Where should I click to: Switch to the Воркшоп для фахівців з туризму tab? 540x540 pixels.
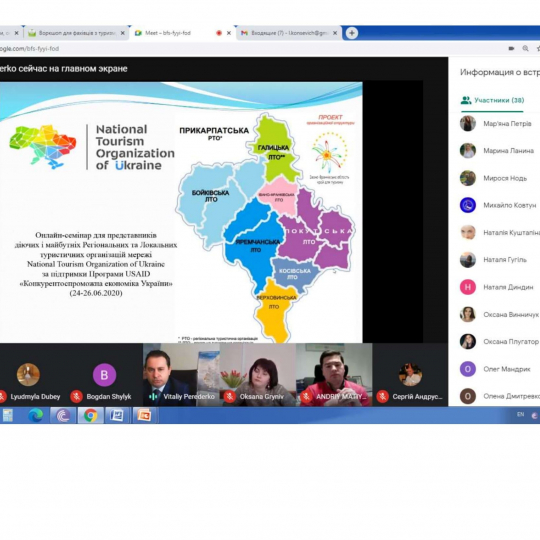[76, 33]
